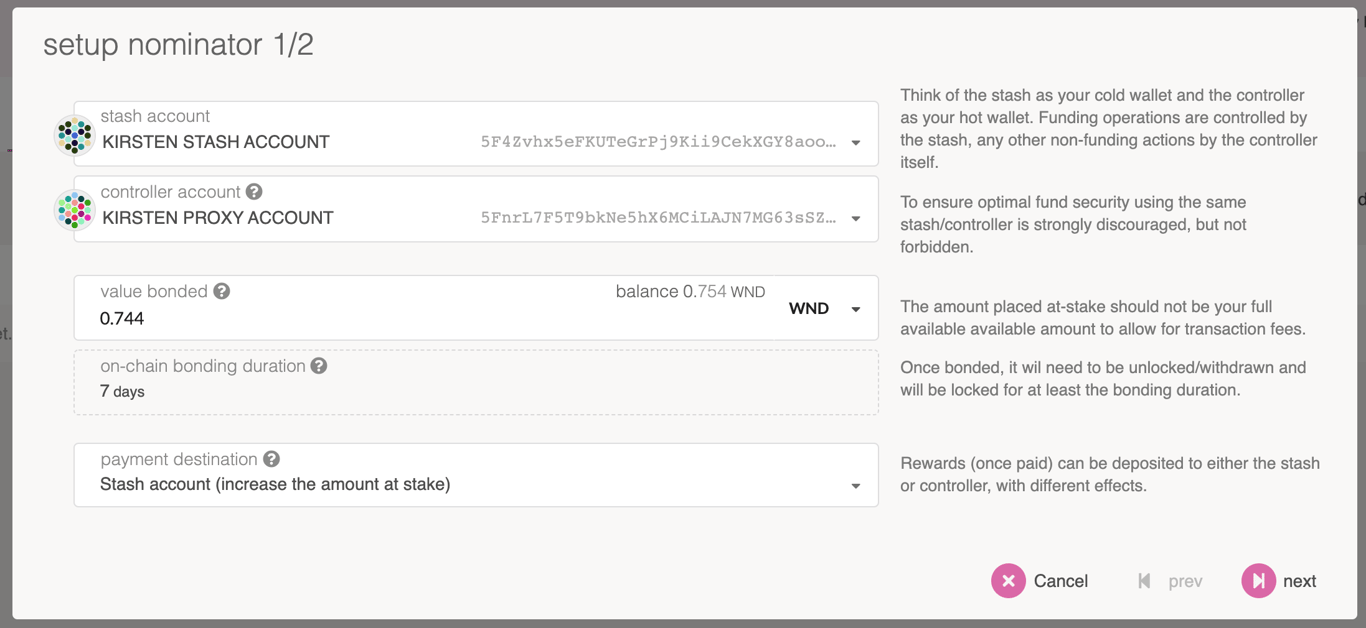This screenshot has width=1366, height=628.
Task: Click the 7 days bonding duration field
Action: (x=122, y=391)
